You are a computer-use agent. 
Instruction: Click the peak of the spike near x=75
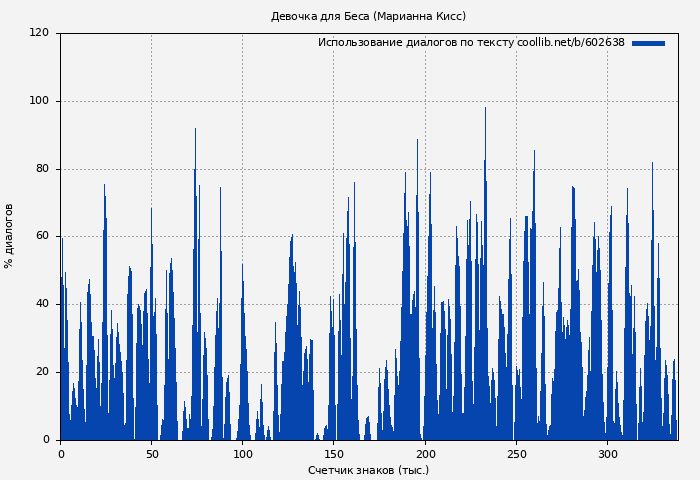tap(195, 130)
